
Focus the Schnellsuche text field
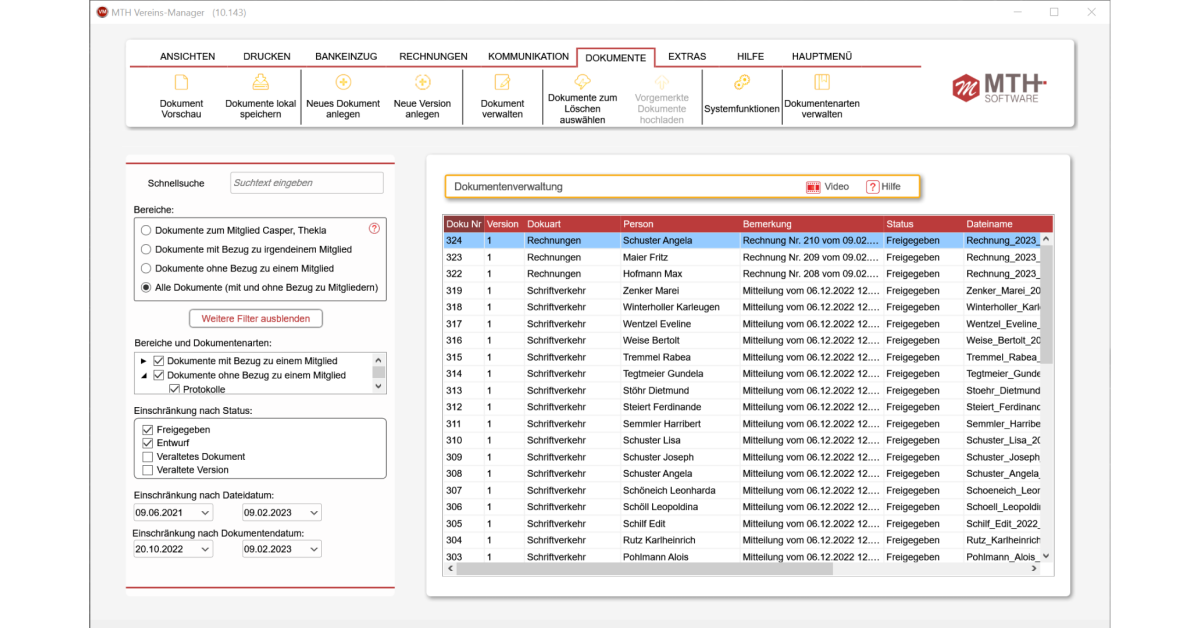307,183
